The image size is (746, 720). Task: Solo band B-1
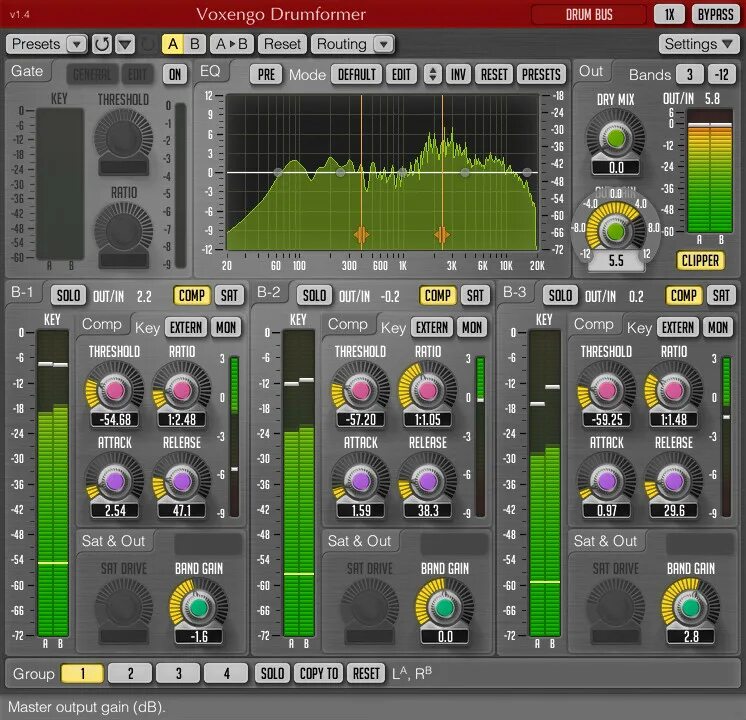pos(69,296)
